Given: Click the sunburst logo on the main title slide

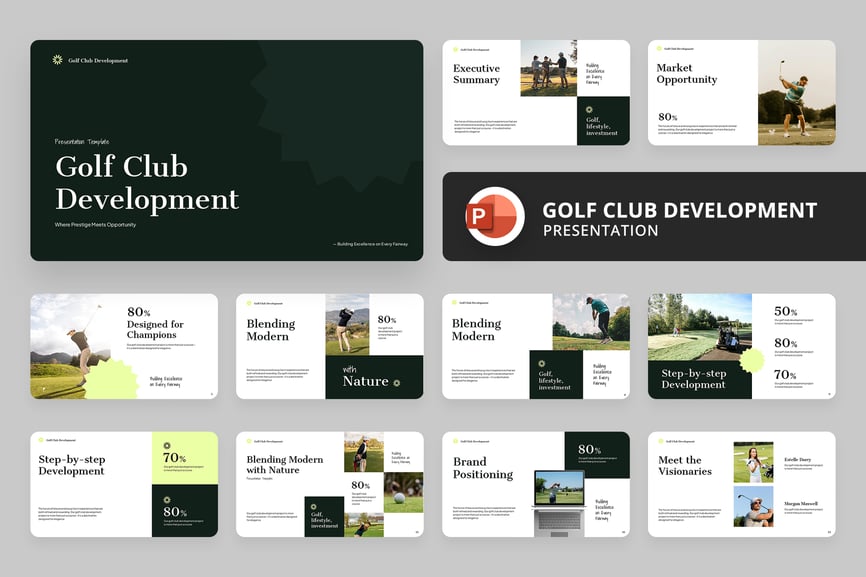Looking at the screenshot, I should click(x=58, y=60).
